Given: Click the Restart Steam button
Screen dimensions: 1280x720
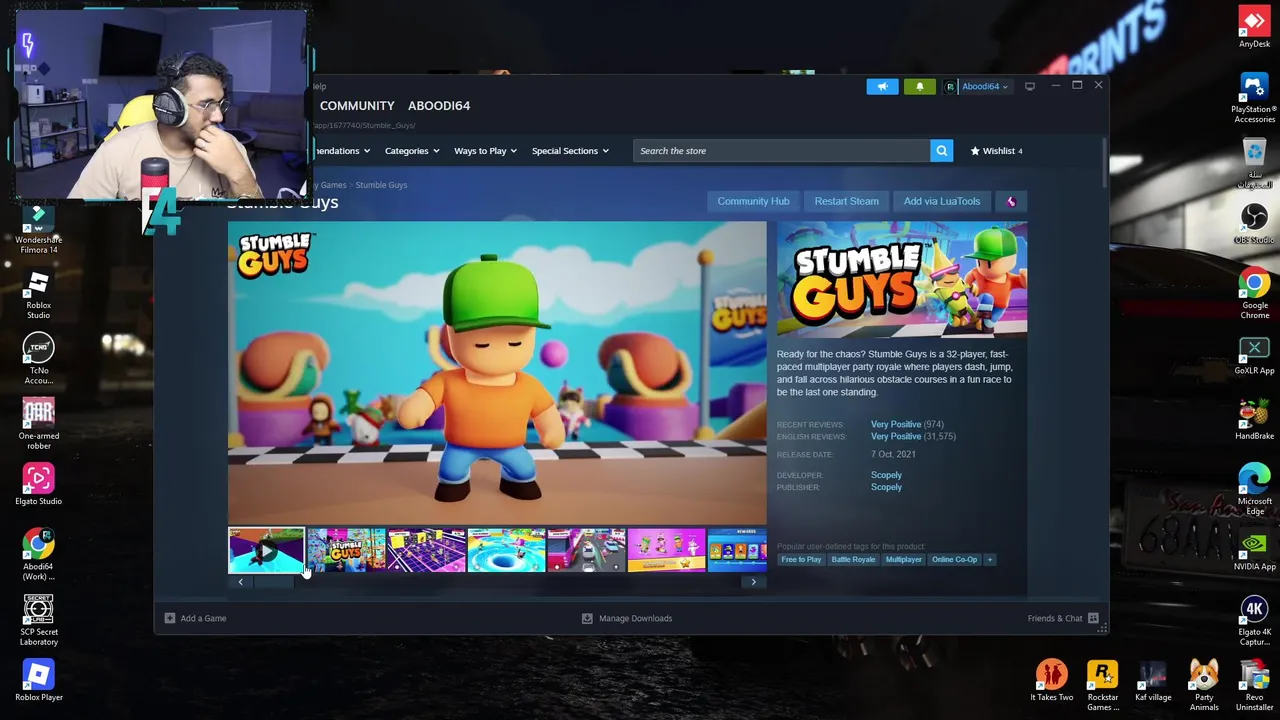Looking at the screenshot, I should [846, 201].
